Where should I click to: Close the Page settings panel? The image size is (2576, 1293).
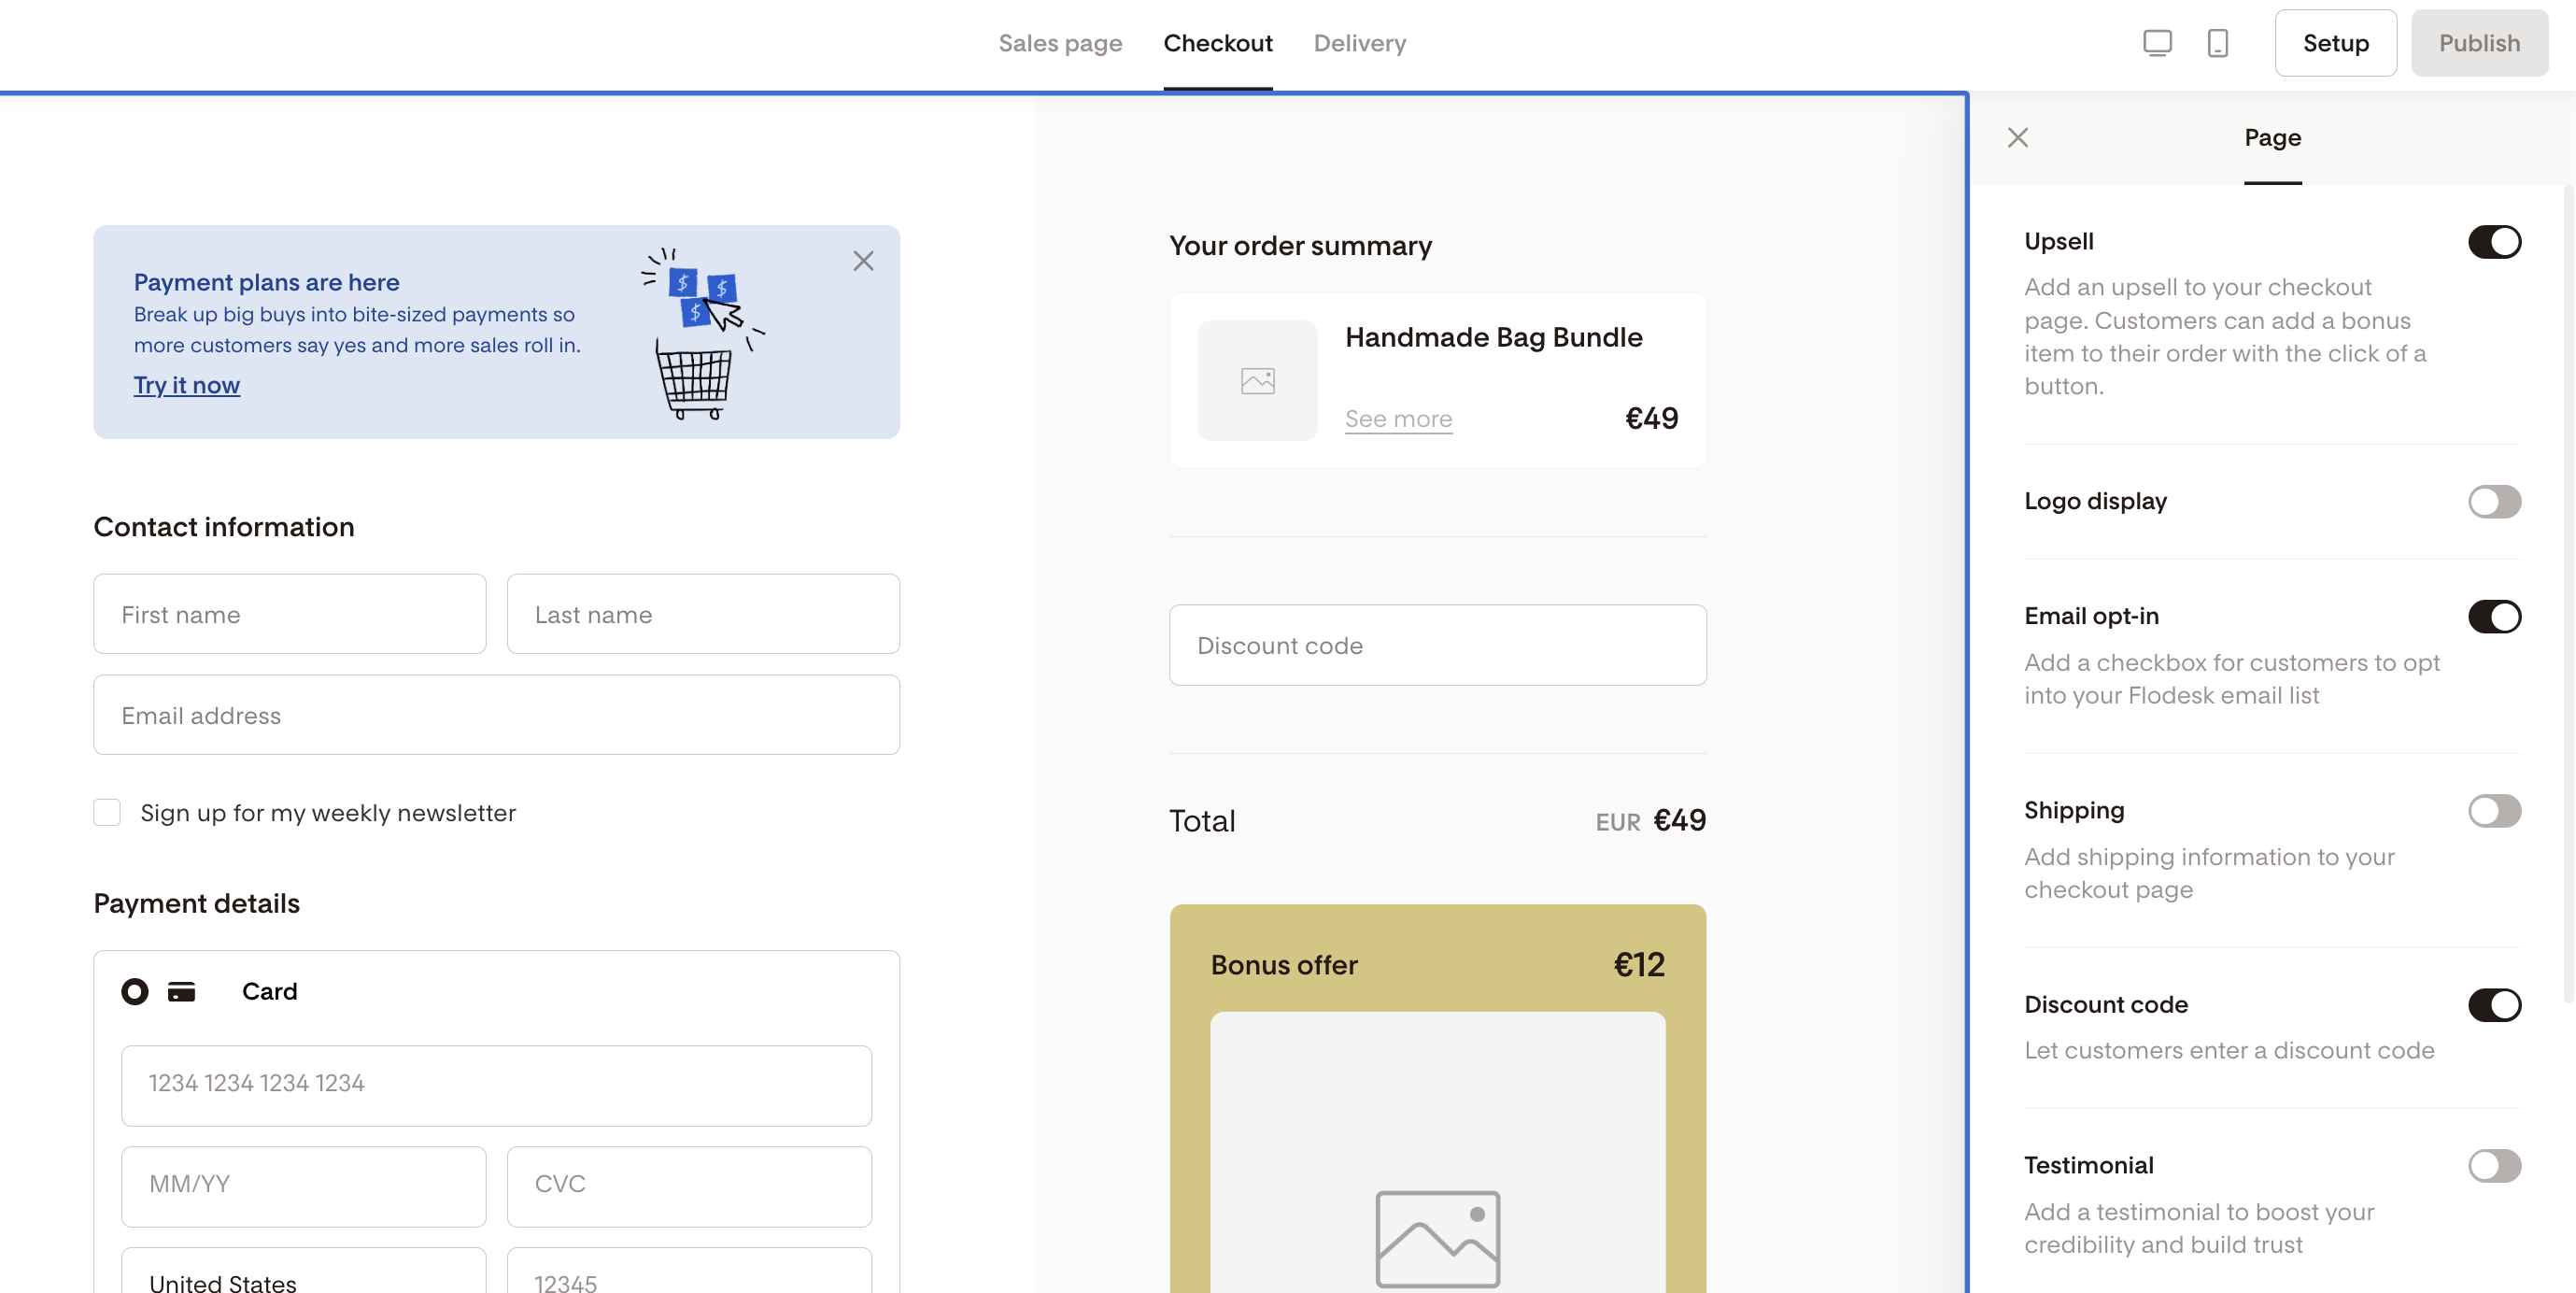tap(2017, 138)
